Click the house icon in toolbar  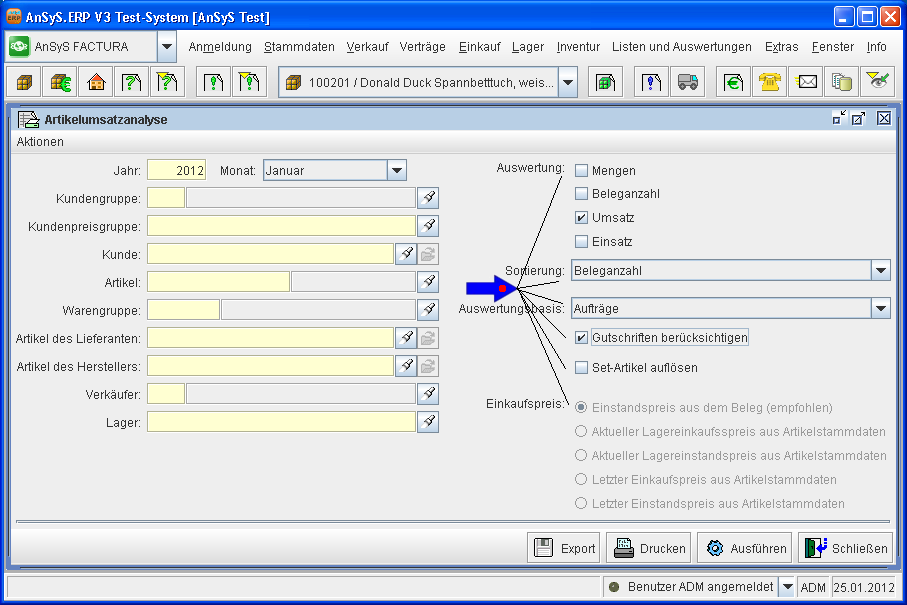coord(95,83)
